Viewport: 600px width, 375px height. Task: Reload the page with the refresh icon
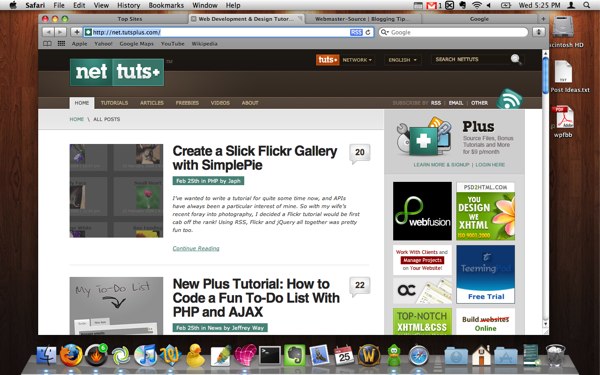click(368, 33)
